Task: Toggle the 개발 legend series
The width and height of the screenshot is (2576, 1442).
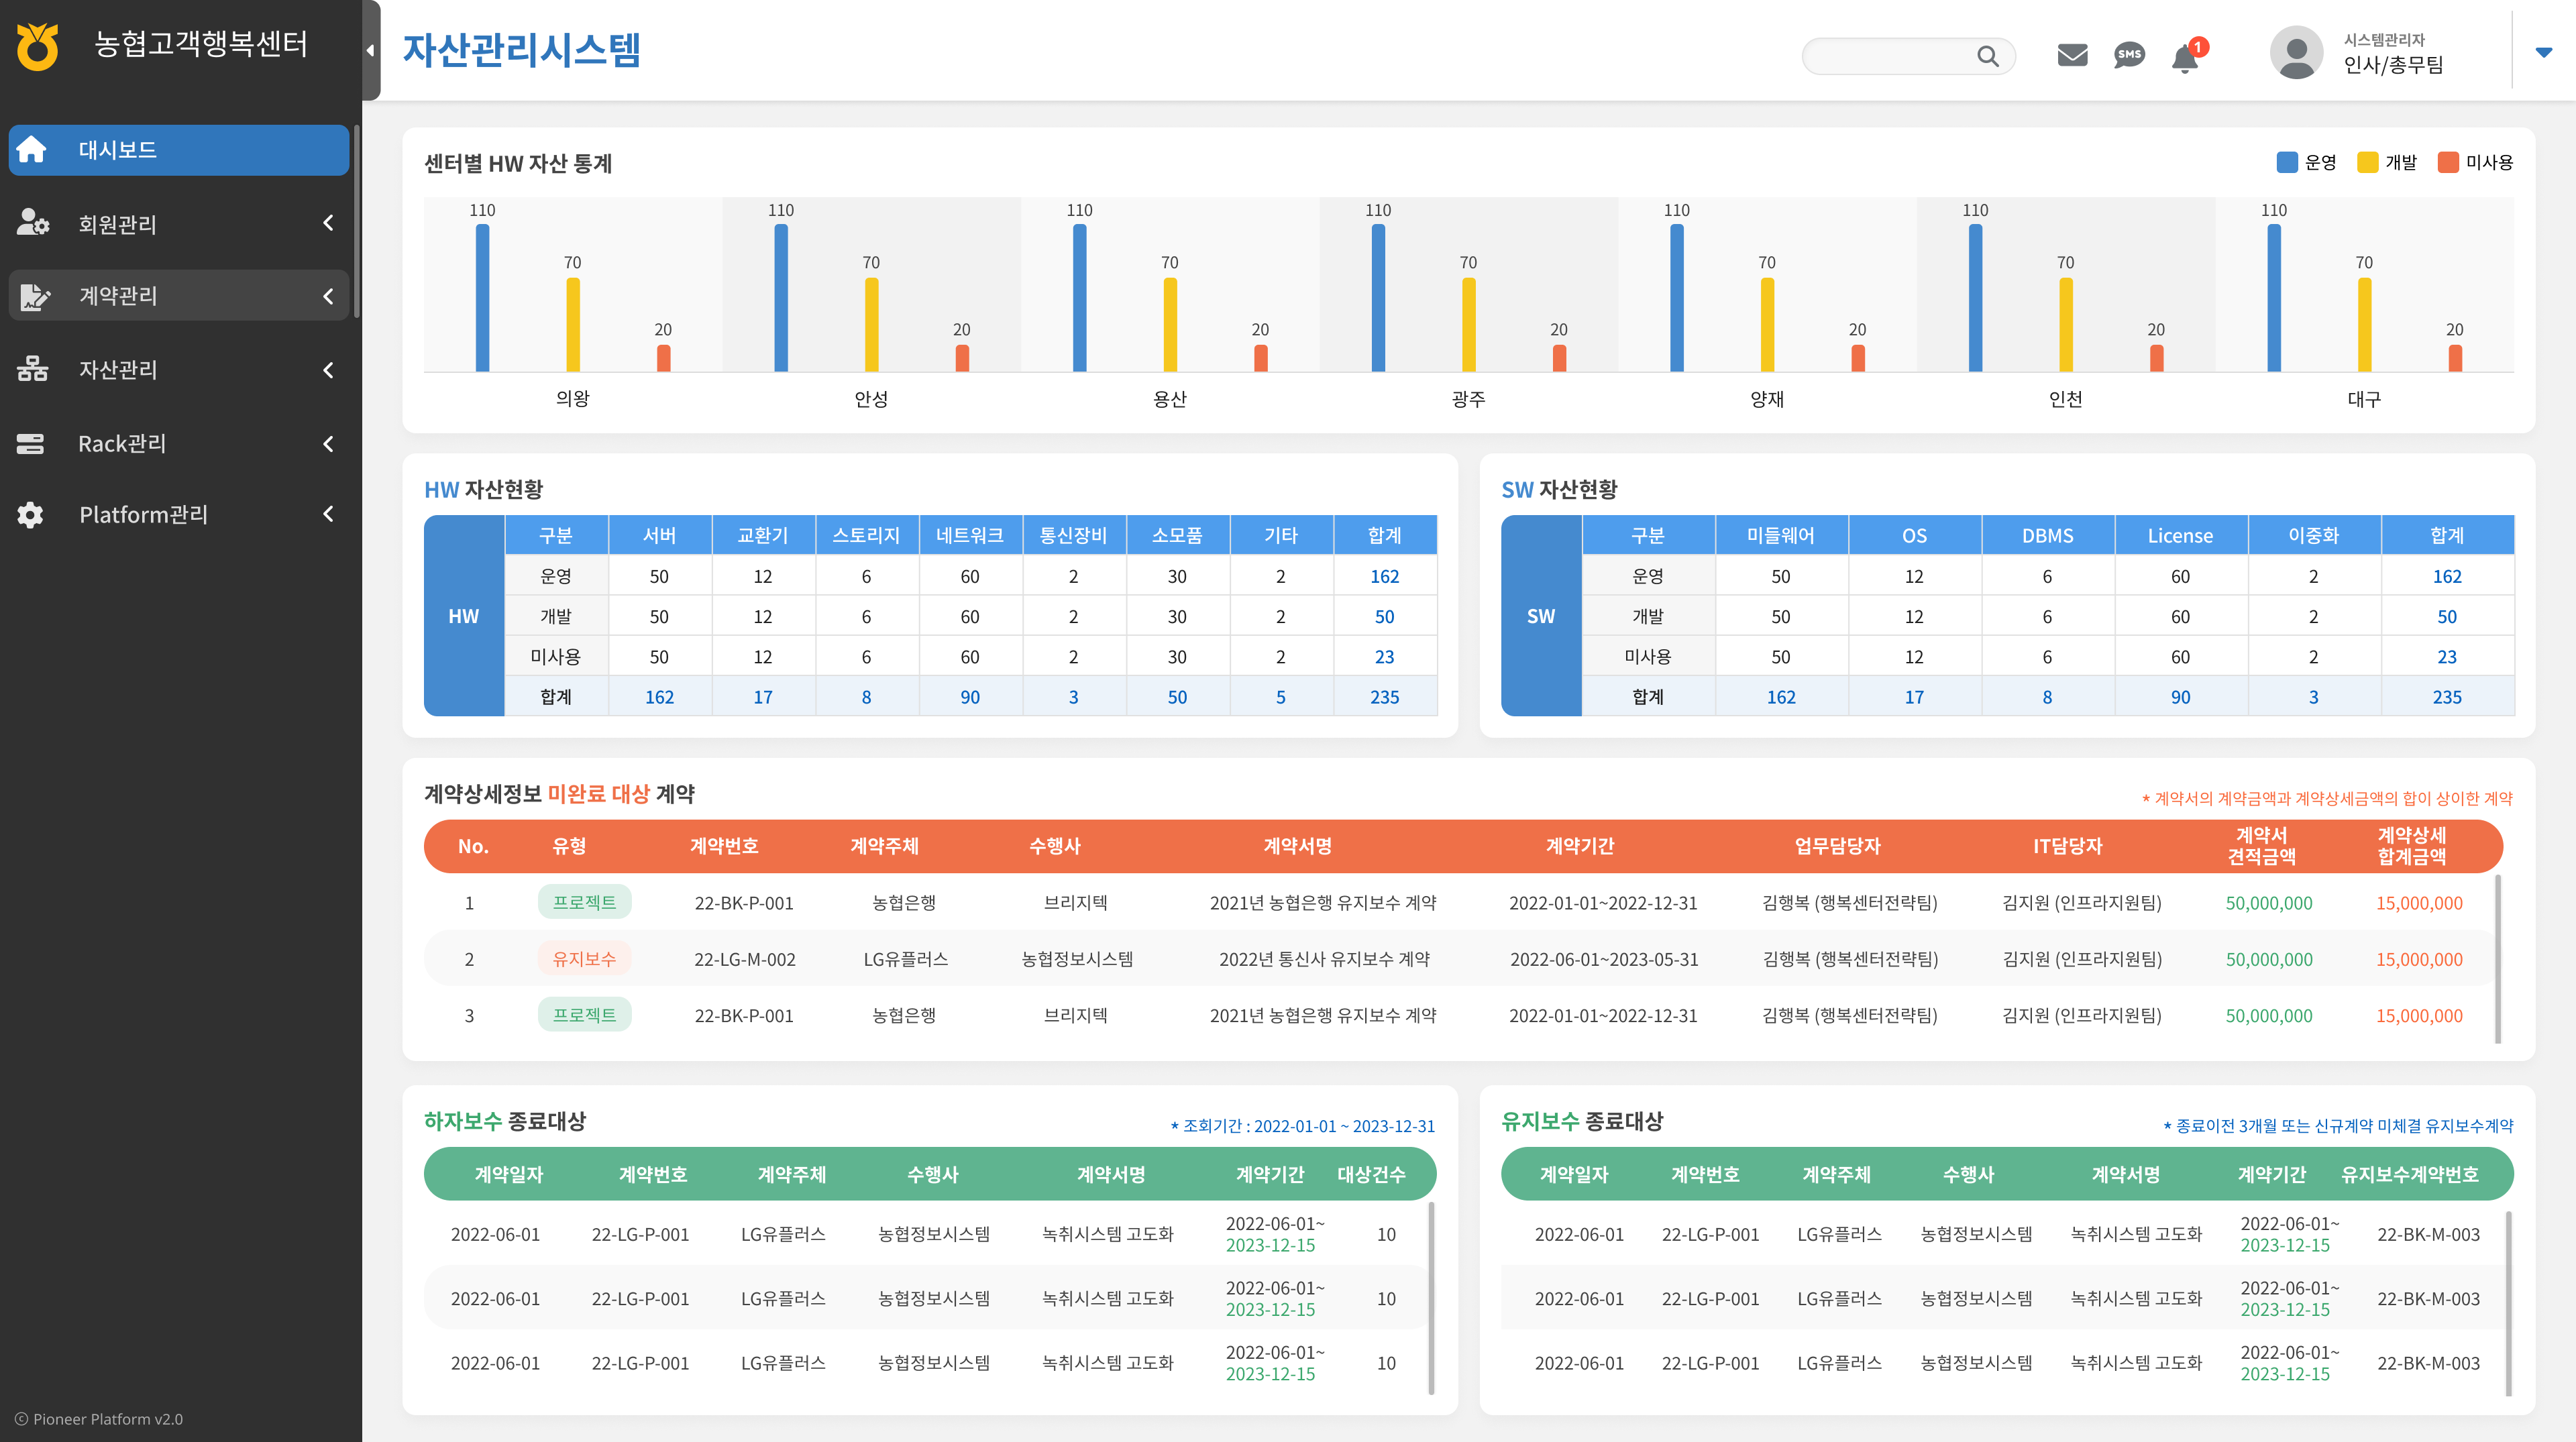Action: tap(2386, 162)
